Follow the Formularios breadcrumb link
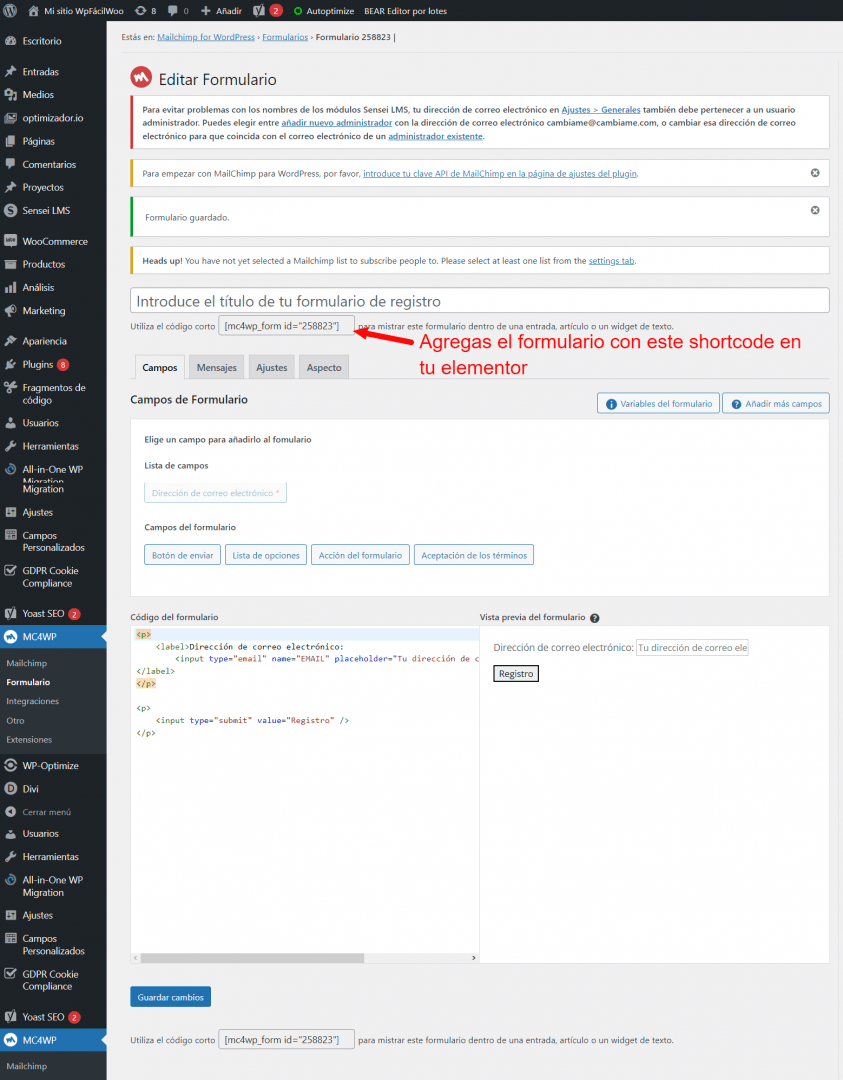 tap(285, 37)
